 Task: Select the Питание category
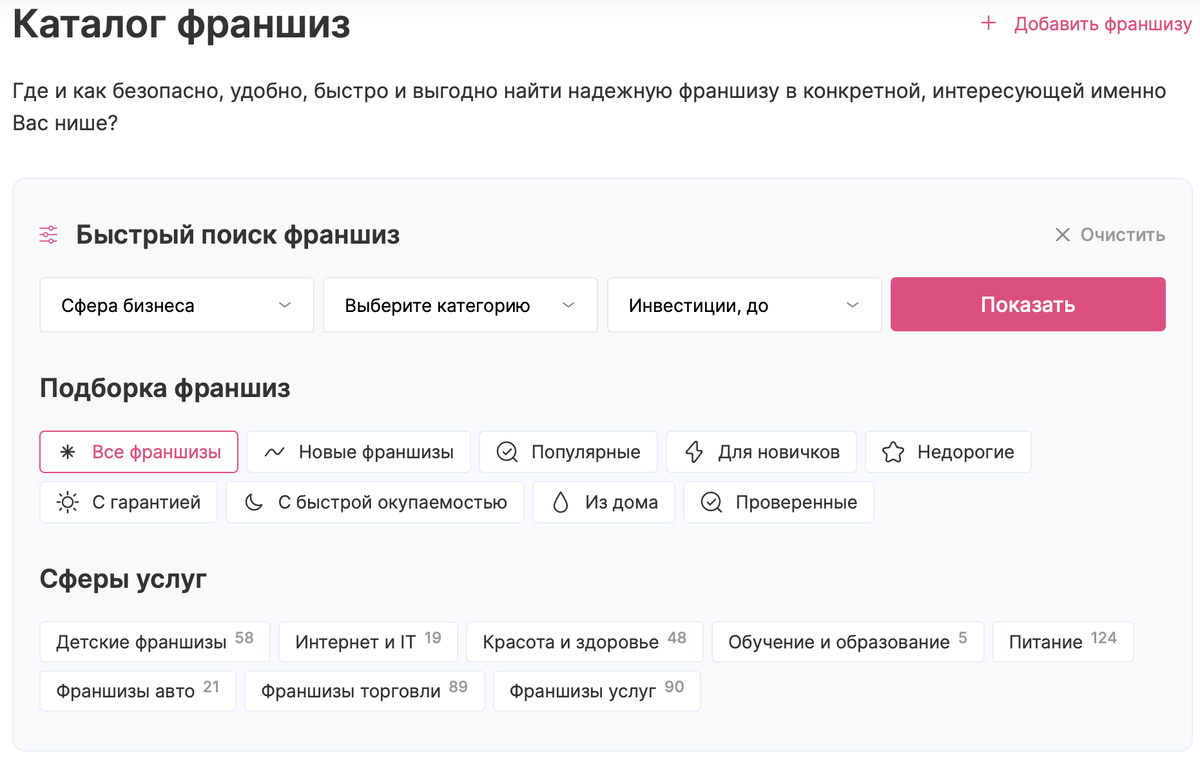[x=1062, y=641]
